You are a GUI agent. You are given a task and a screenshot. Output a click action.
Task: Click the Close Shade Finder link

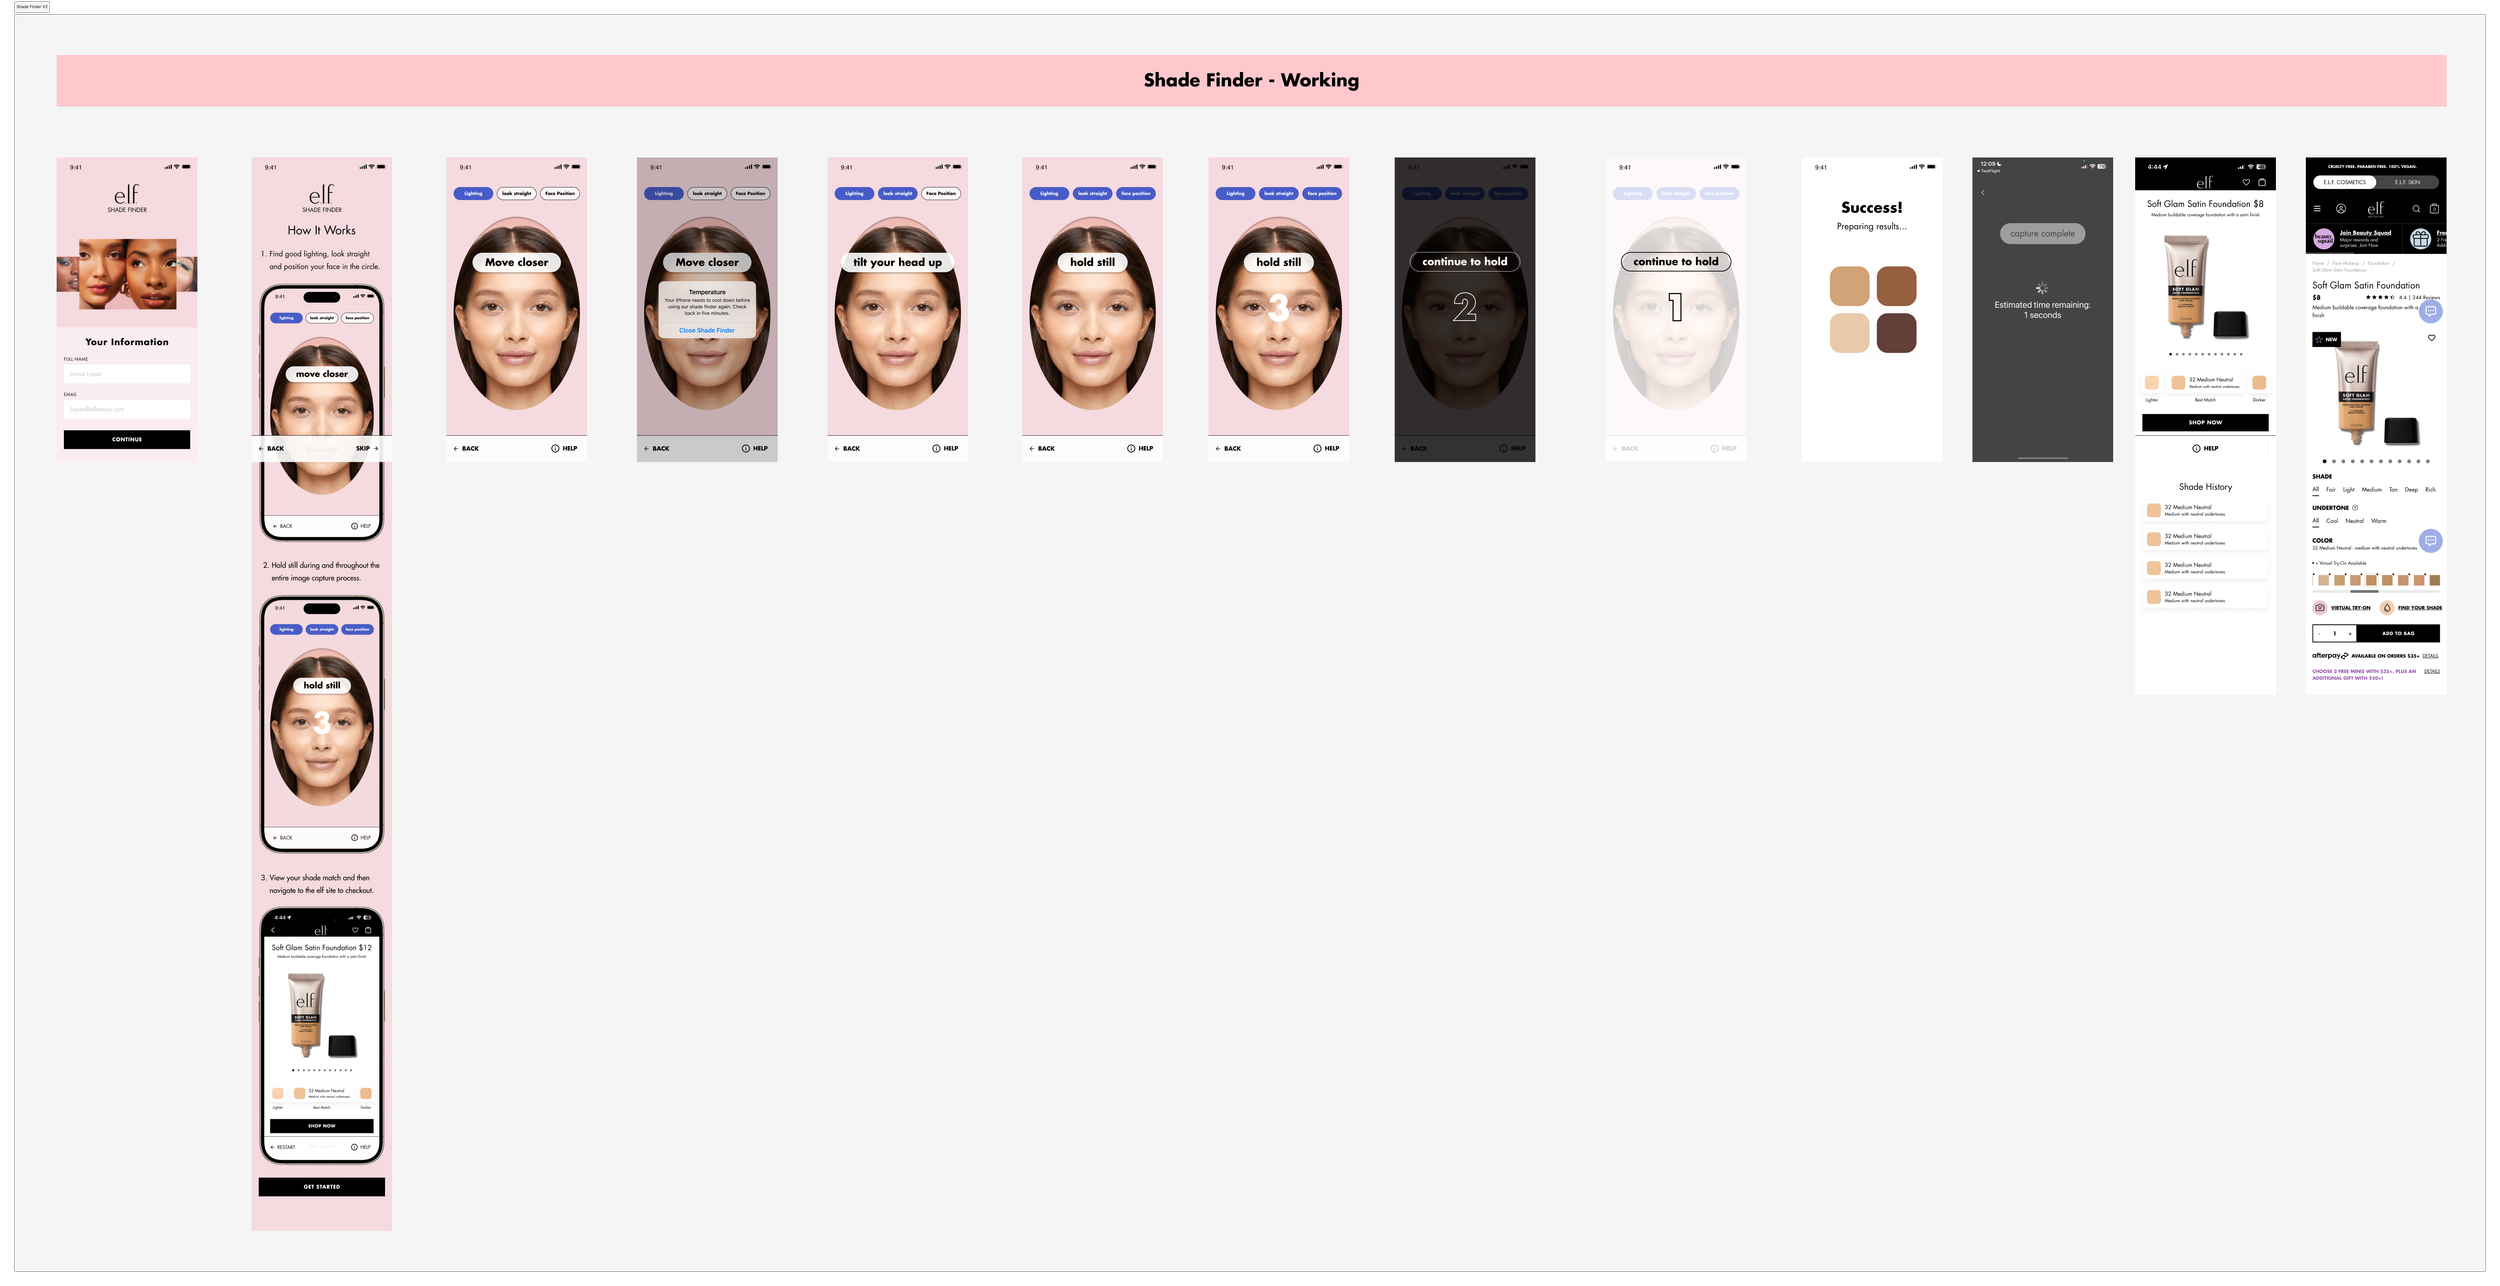(x=707, y=330)
